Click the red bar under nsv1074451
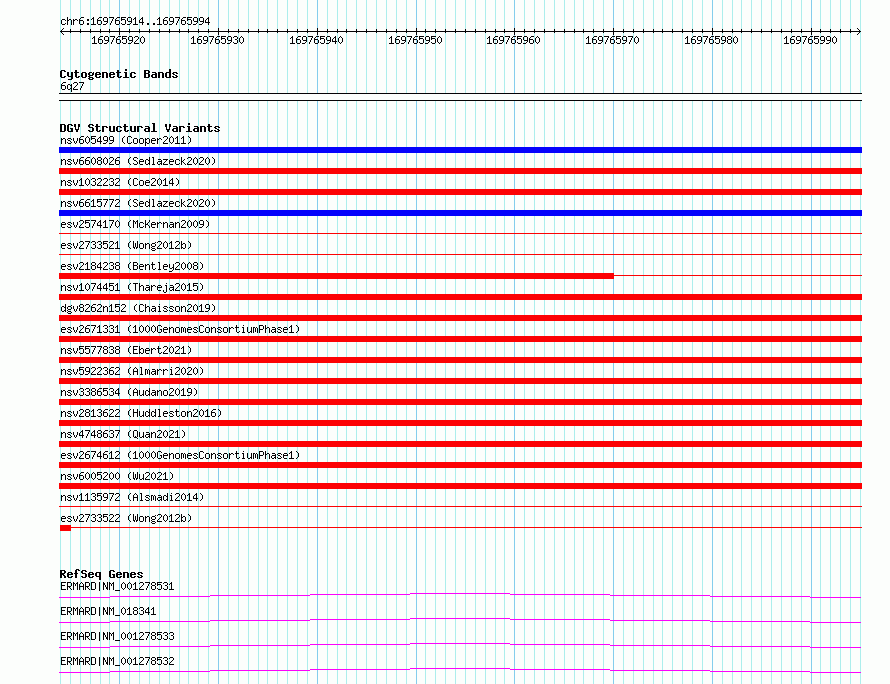The image size is (890, 684). click(x=460, y=297)
